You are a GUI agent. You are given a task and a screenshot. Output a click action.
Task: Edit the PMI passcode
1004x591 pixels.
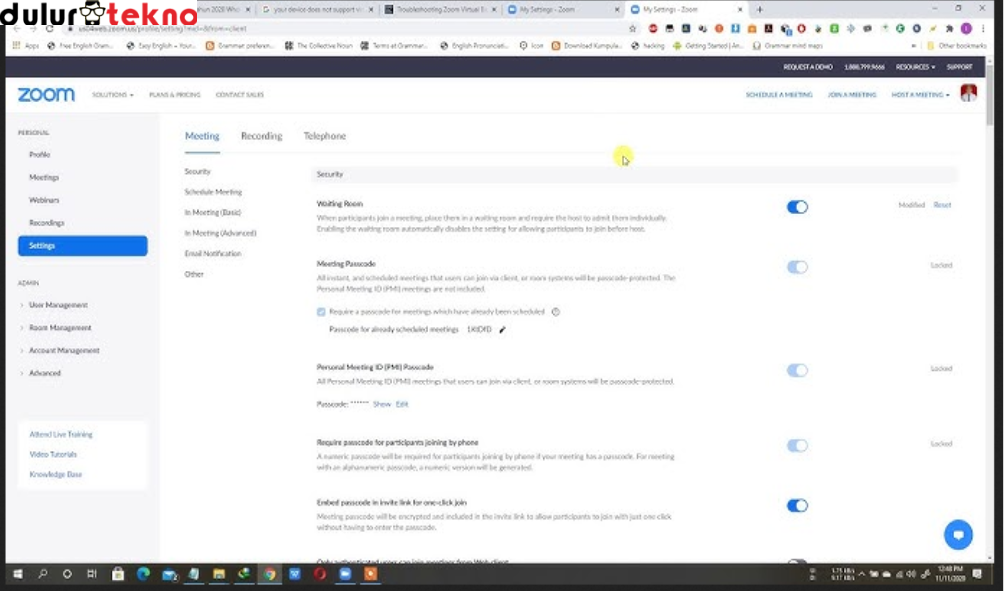pos(401,405)
